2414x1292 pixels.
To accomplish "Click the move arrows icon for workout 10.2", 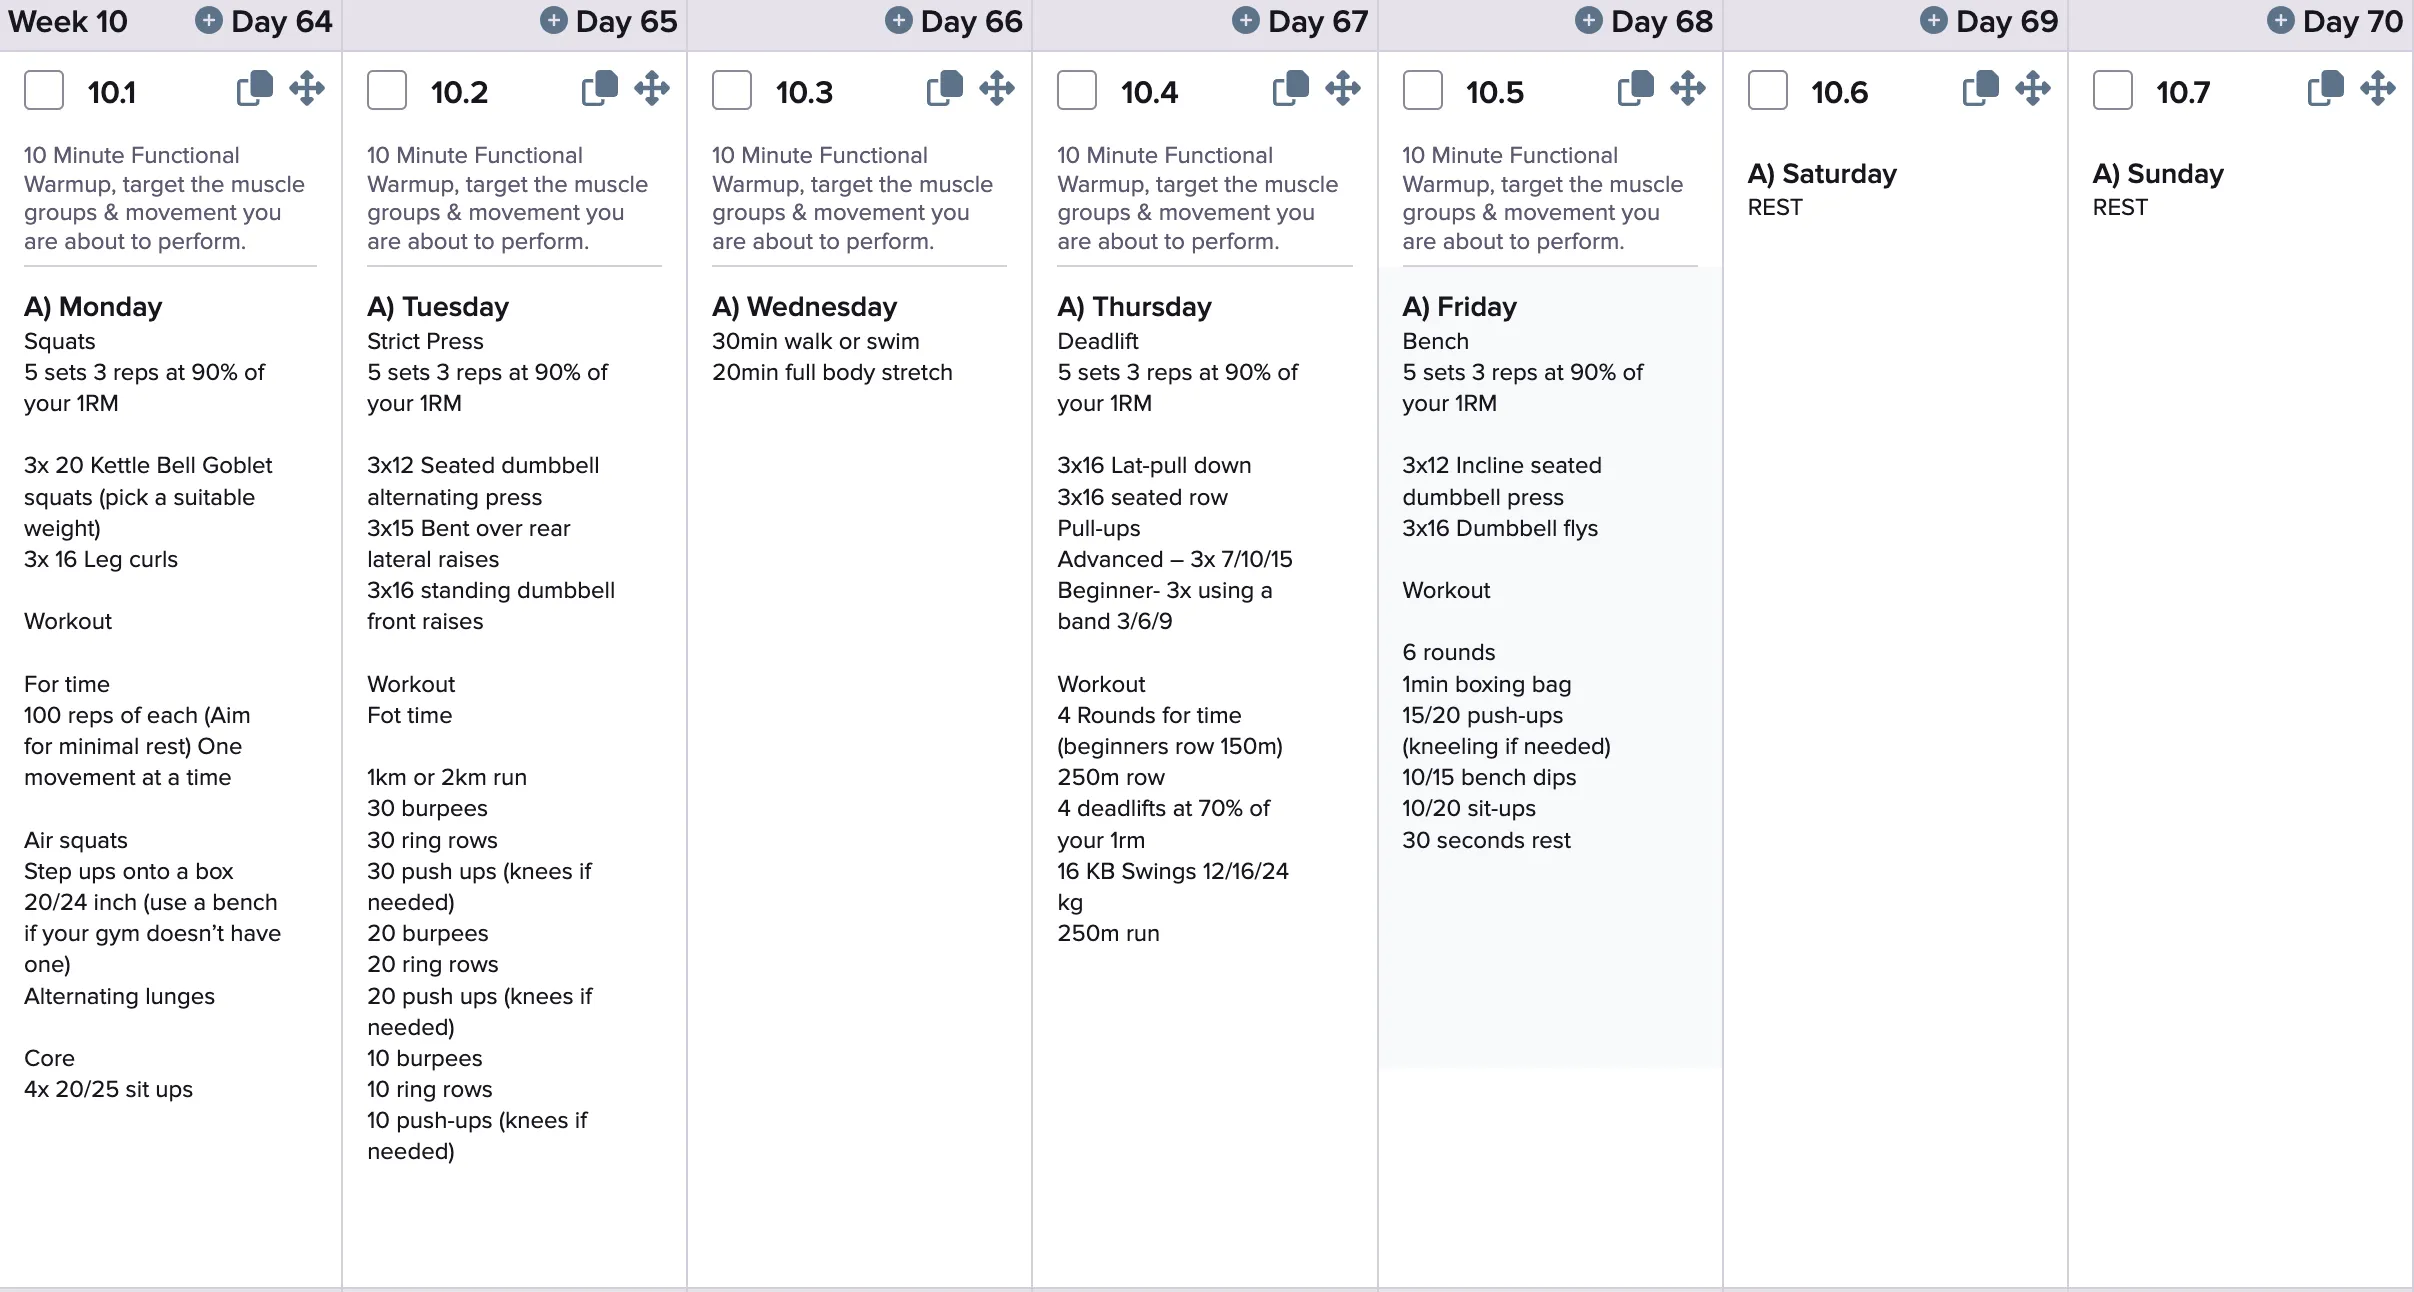I will coord(652,89).
